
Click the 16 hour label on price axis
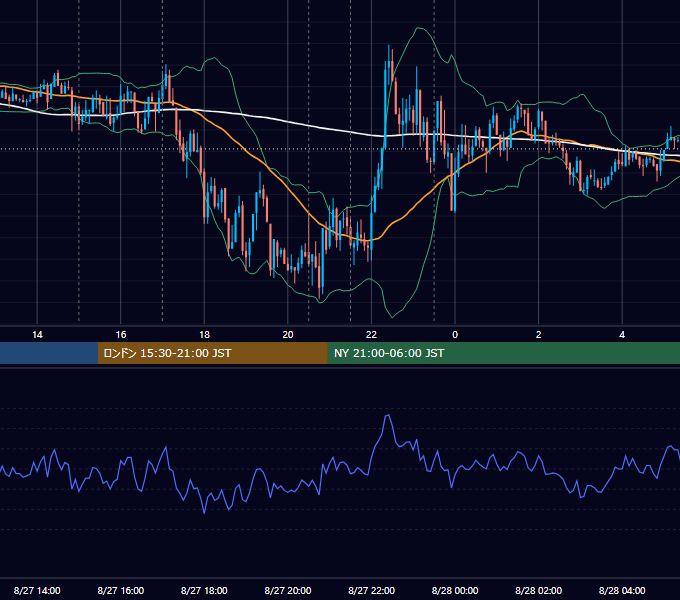tap(121, 335)
